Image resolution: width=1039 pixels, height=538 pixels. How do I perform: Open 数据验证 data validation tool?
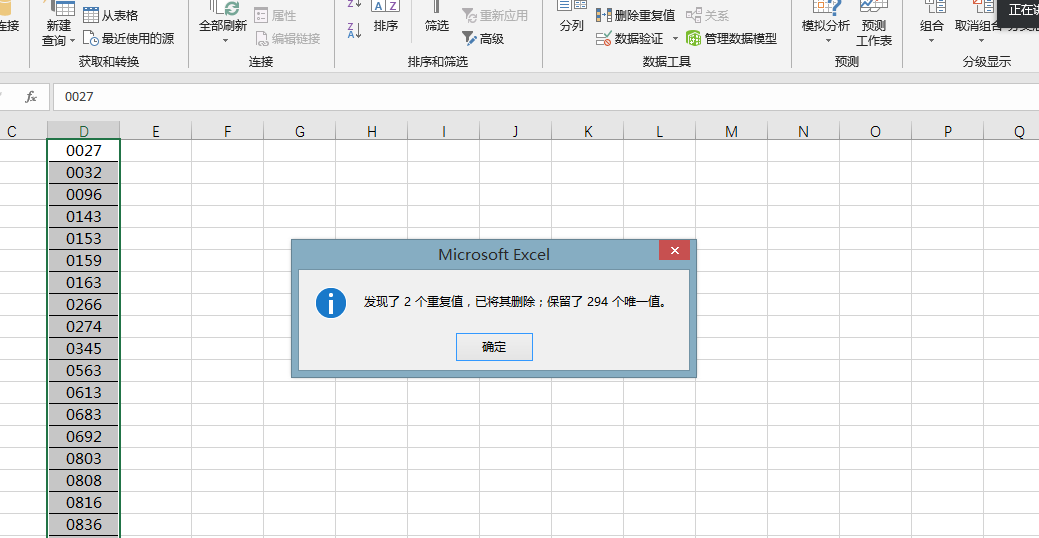click(629, 39)
